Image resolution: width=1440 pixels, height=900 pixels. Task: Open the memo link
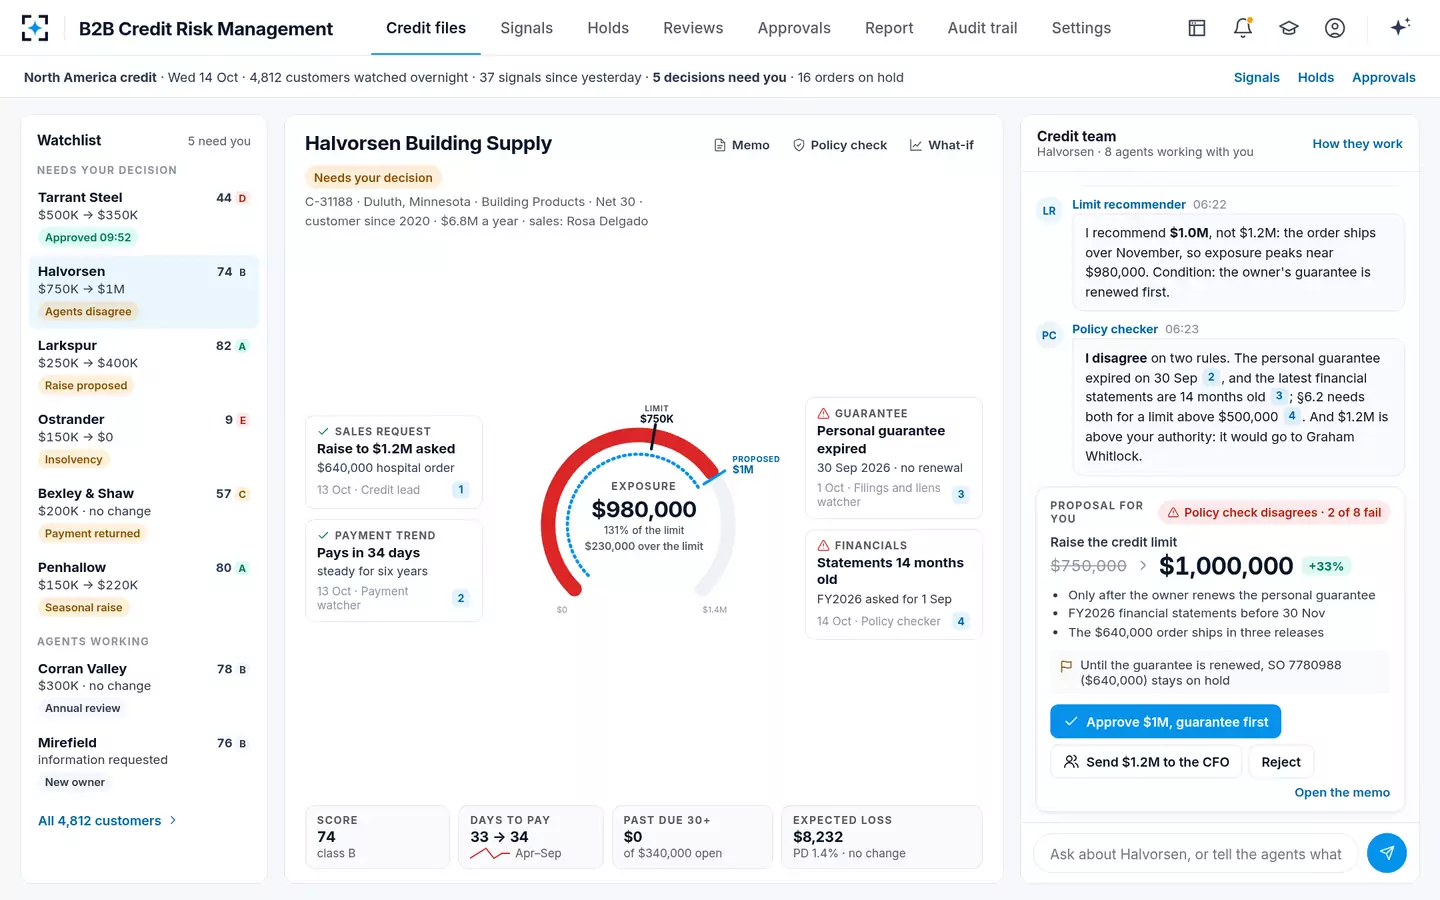pos(1342,793)
